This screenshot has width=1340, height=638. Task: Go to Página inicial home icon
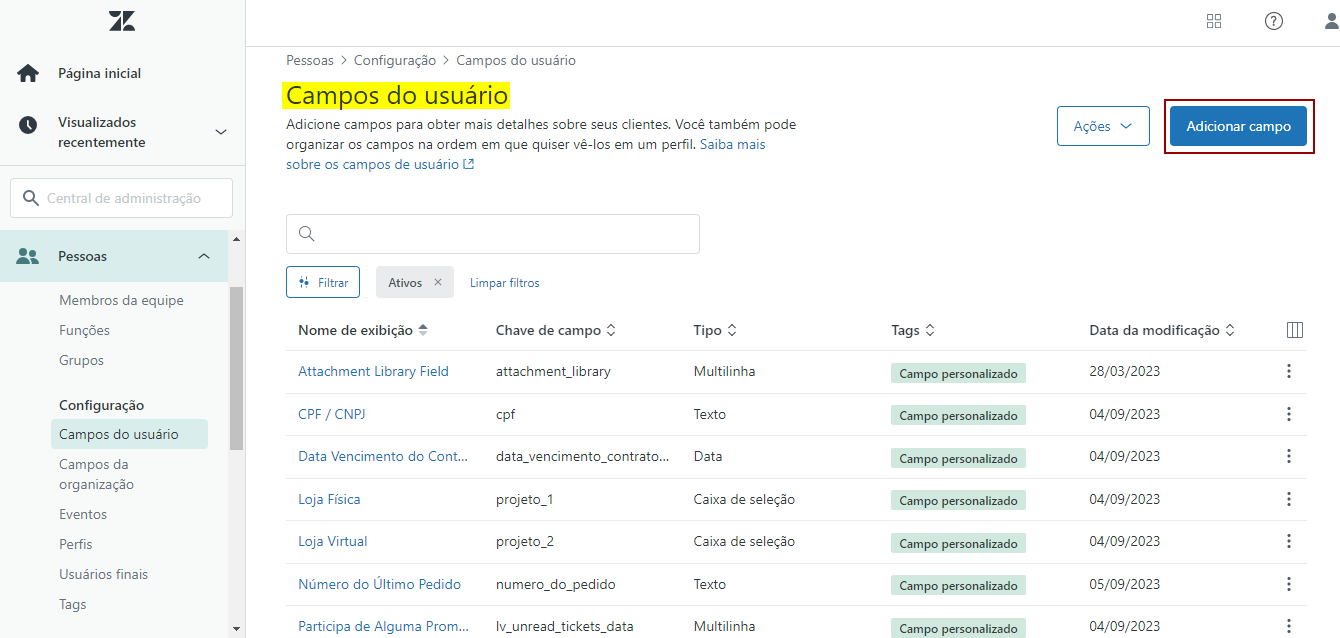click(x=28, y=73)
